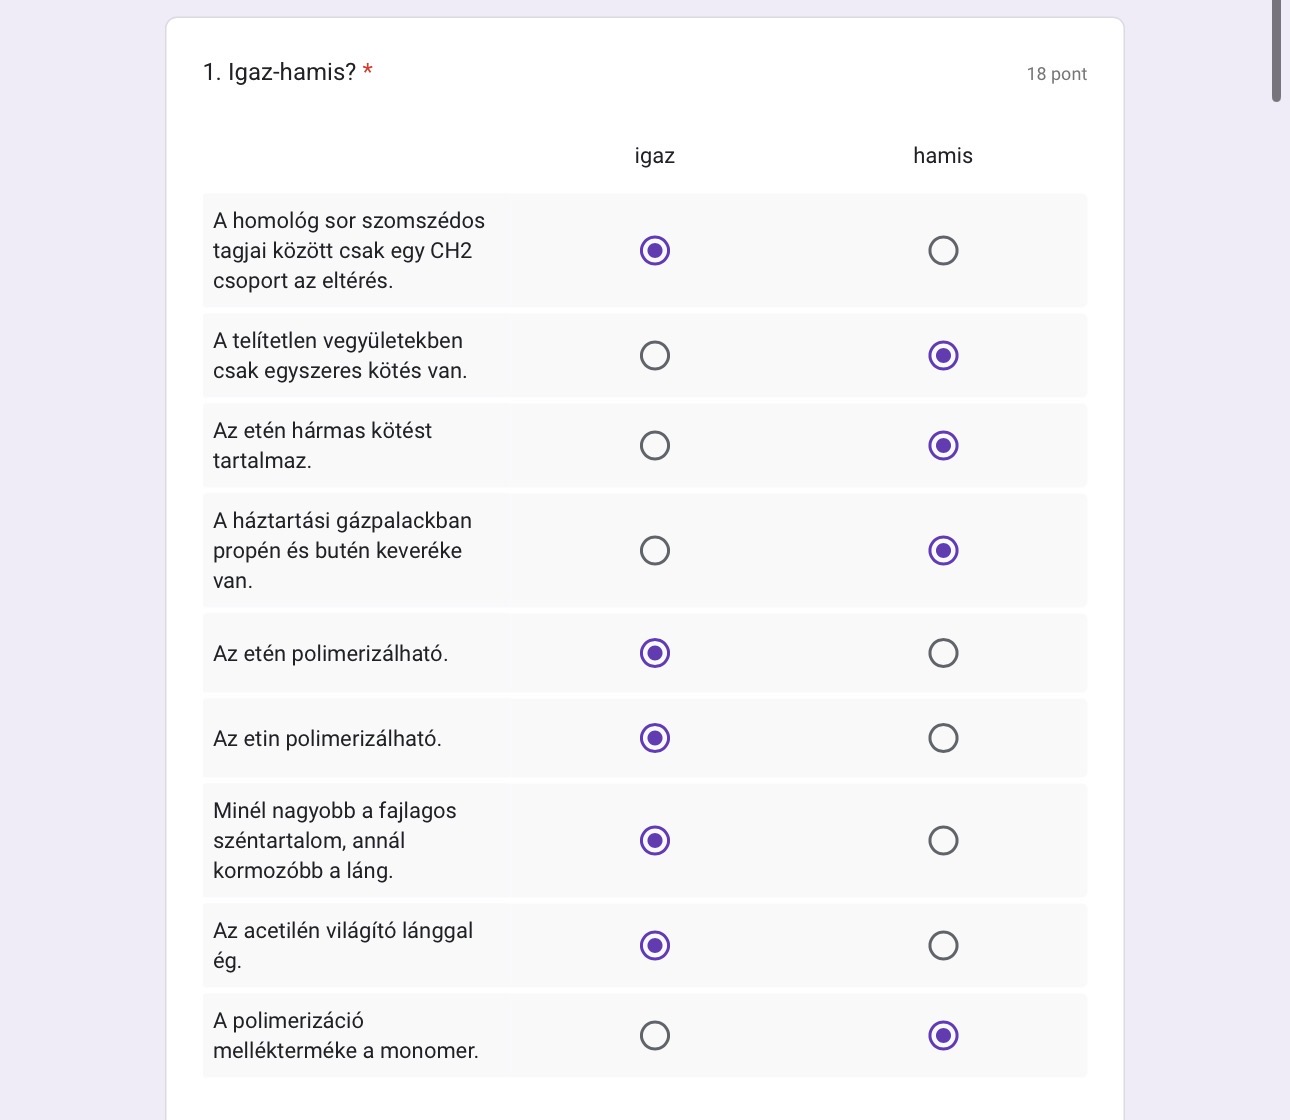1290x1120 pixels.
Task: Mark acetilén világító lánggal as igaz
Action: click(x=655, y=945)
